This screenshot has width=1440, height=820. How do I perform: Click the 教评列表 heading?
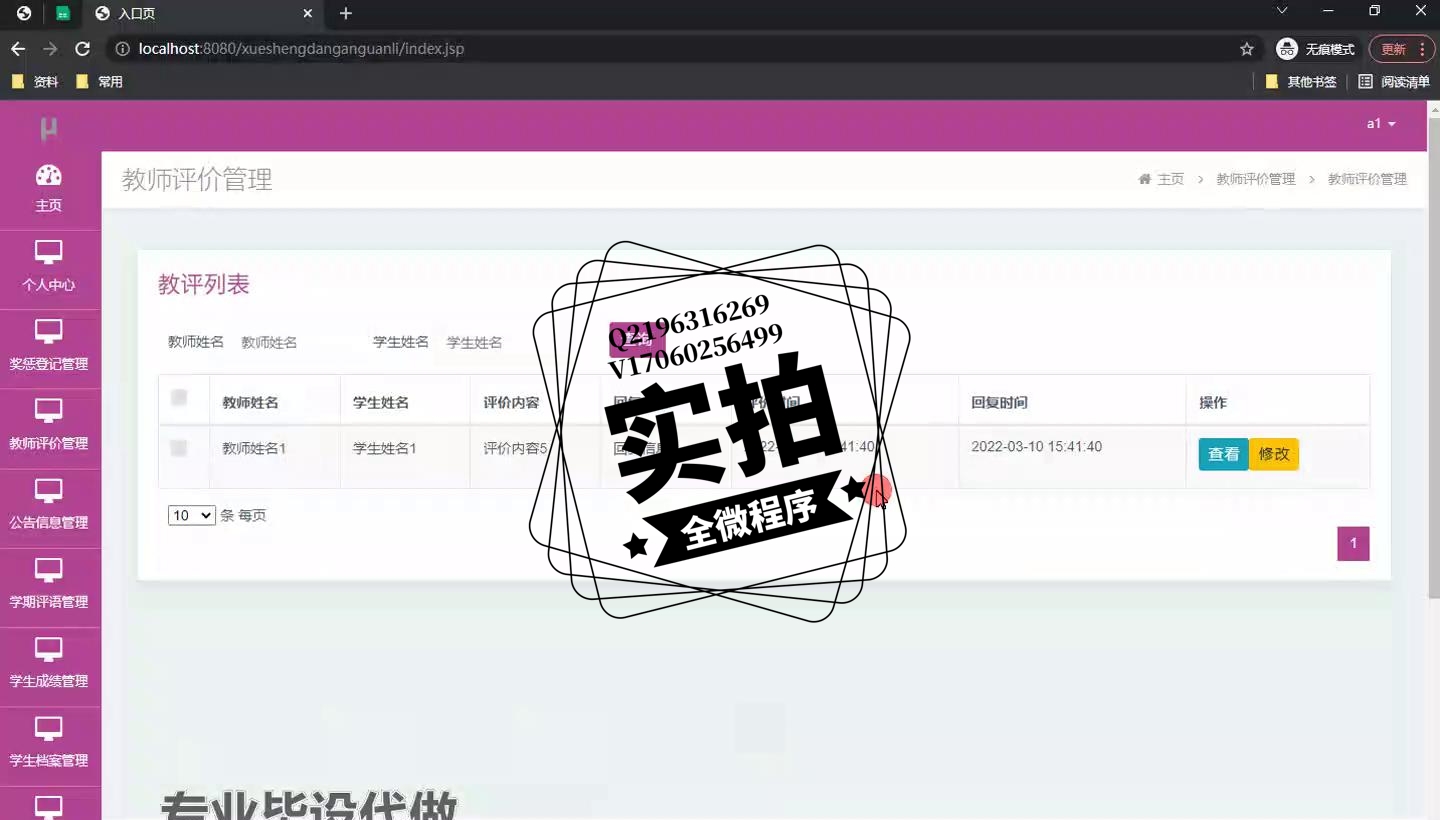pyautogui.click(x=204, y=284)
